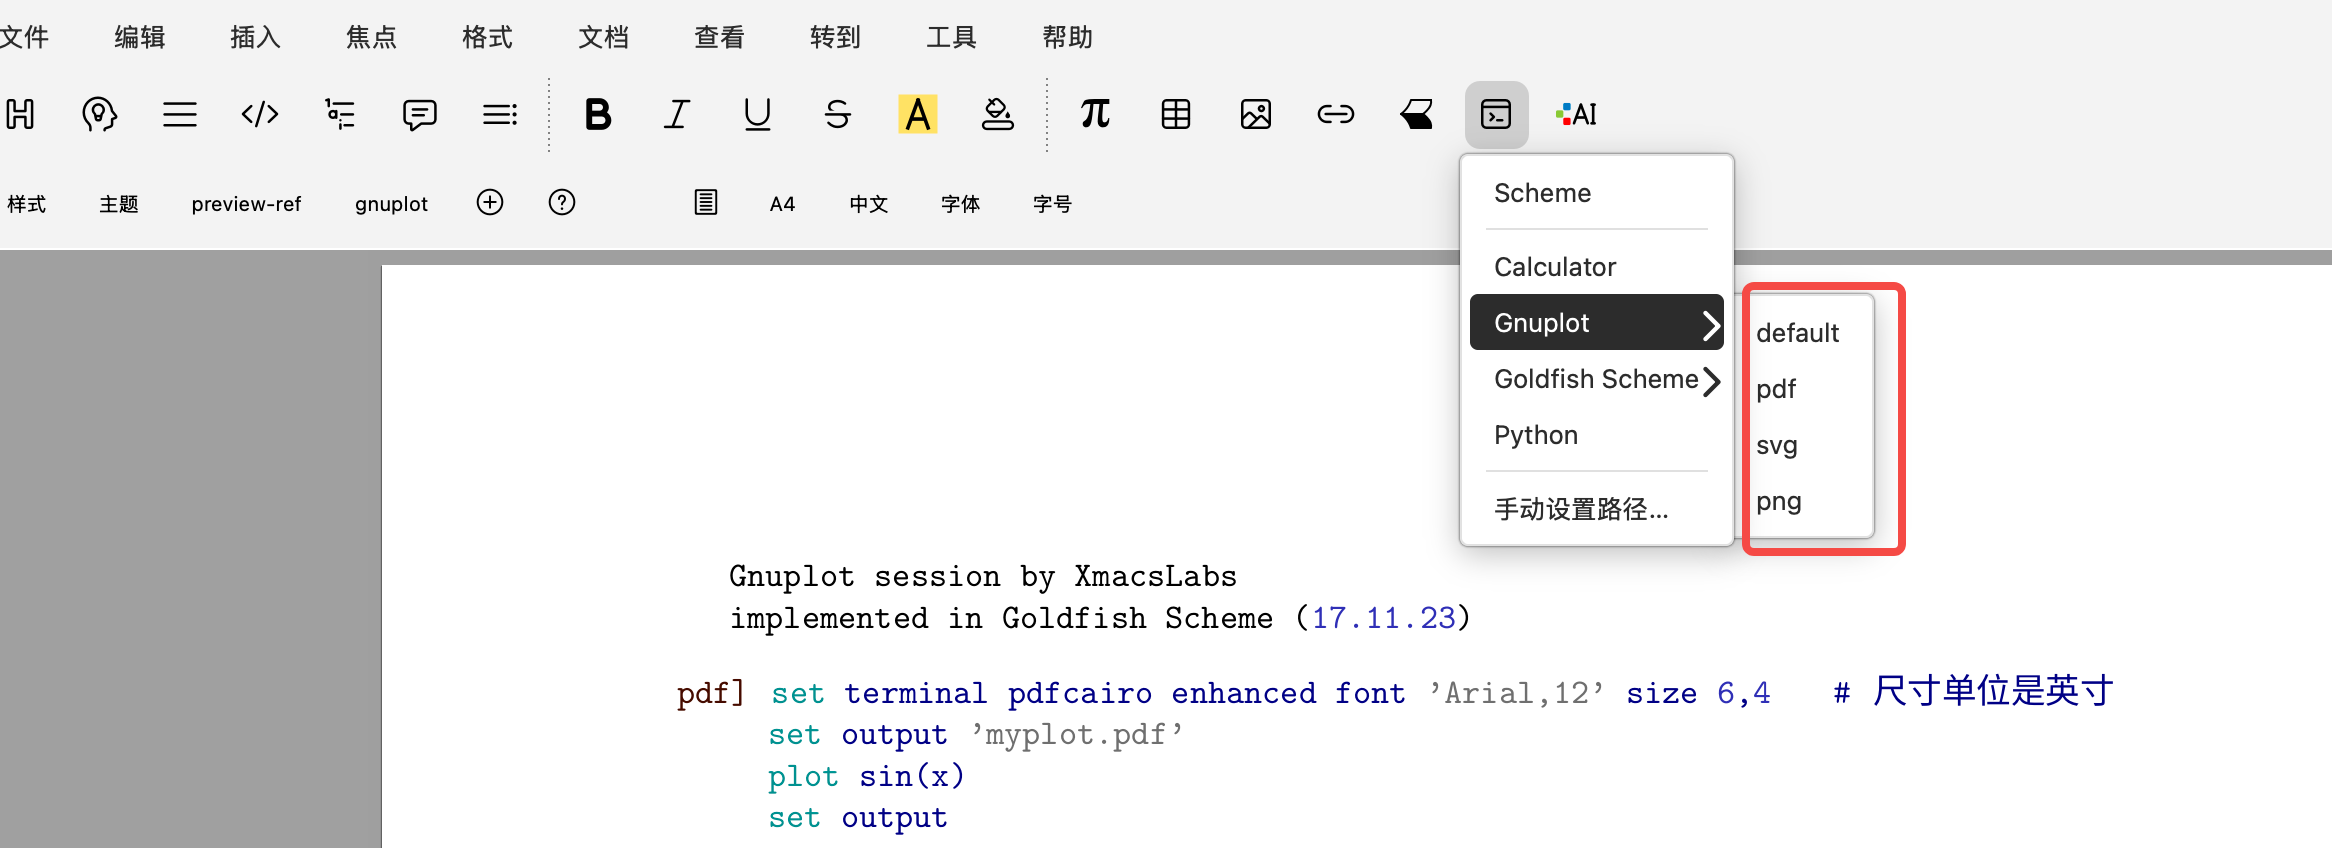Click the comment bubble icon
The height and width of the screenshot is (848, 2332).
(420, 114)
